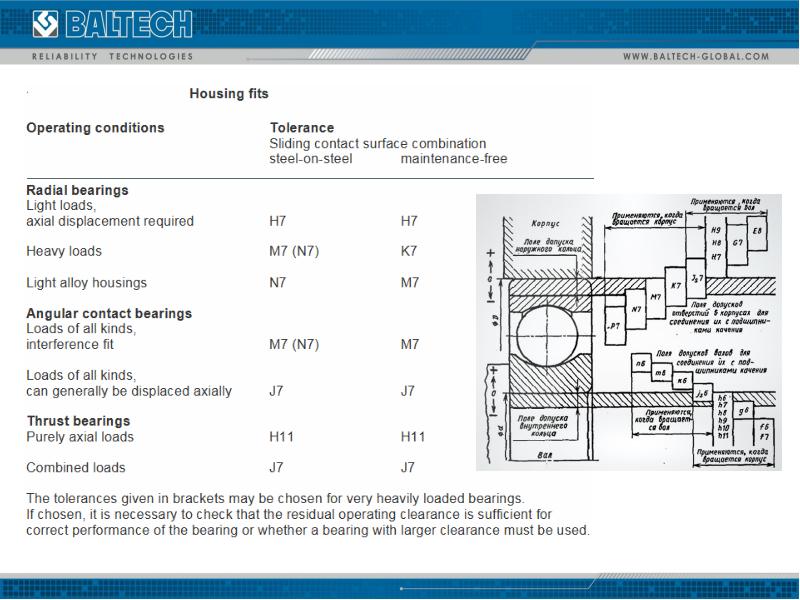Click the Angular contact bearings heading
The image size is (800, 600).
point(109,313)
